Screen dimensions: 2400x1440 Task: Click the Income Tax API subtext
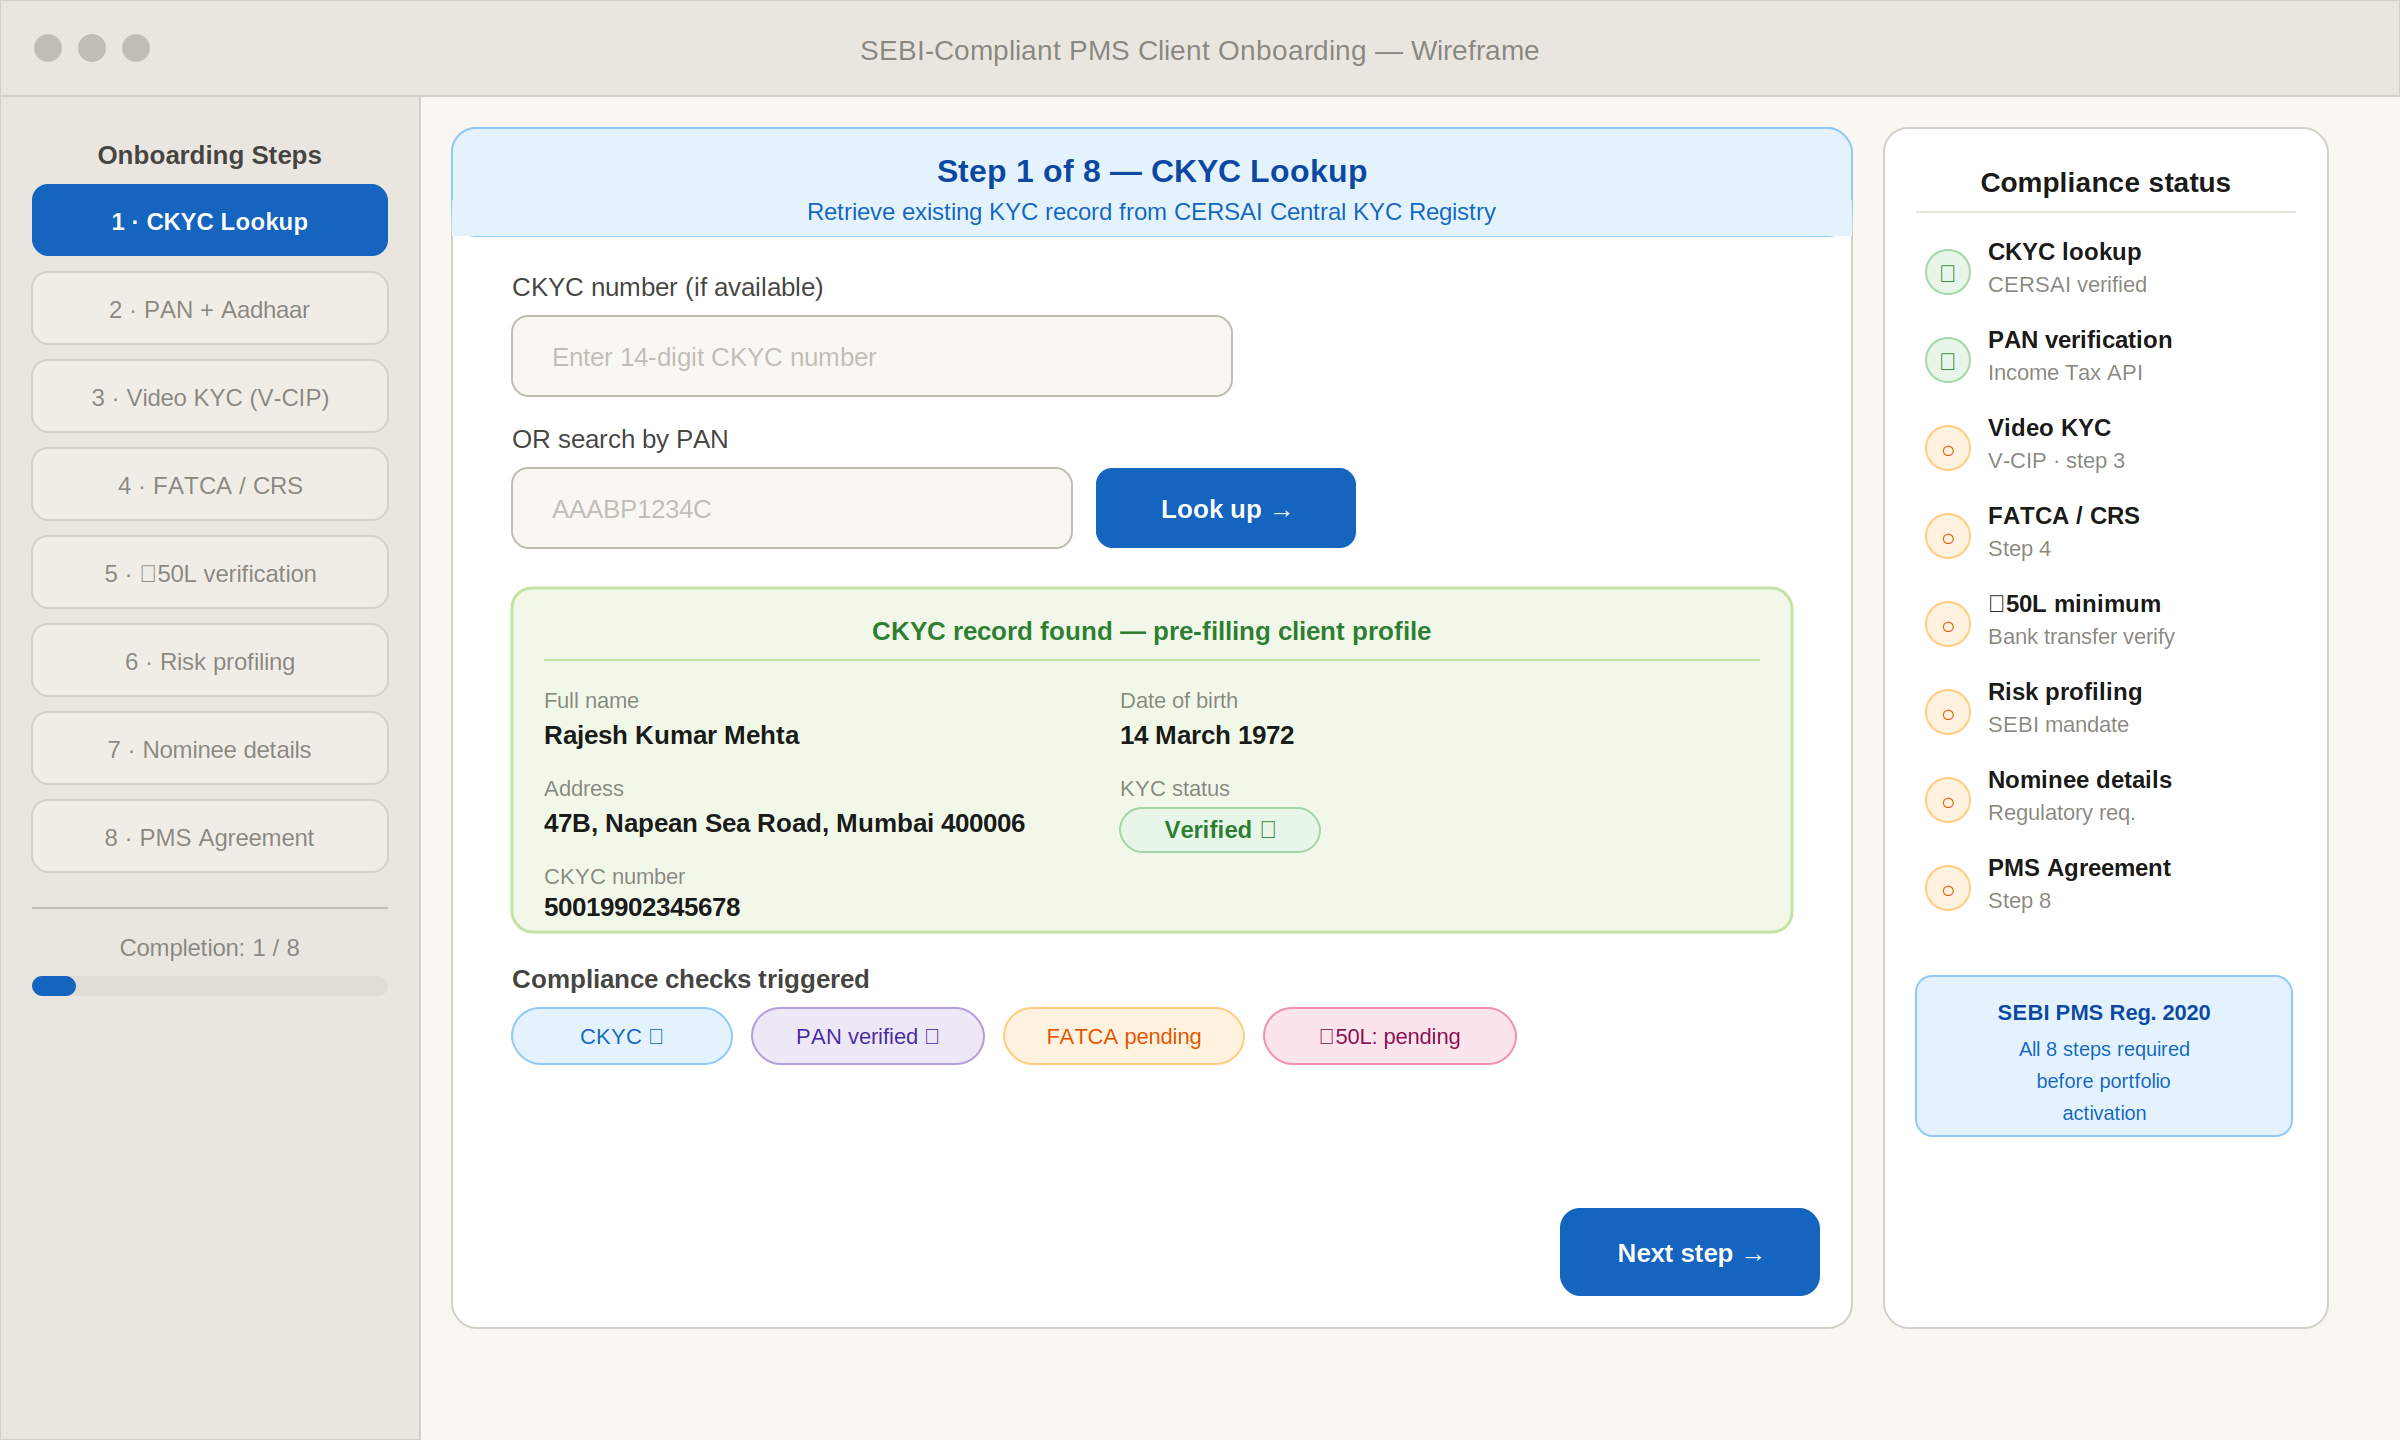pos(2065,373)
